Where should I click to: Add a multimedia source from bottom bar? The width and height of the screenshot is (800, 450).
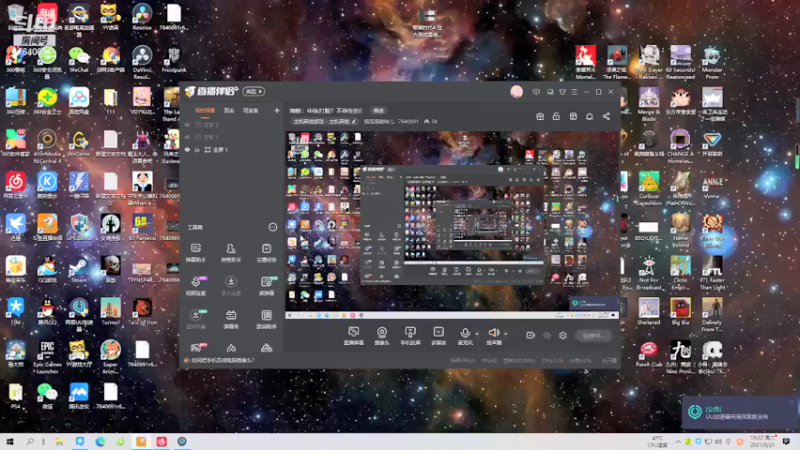point(438,336)
